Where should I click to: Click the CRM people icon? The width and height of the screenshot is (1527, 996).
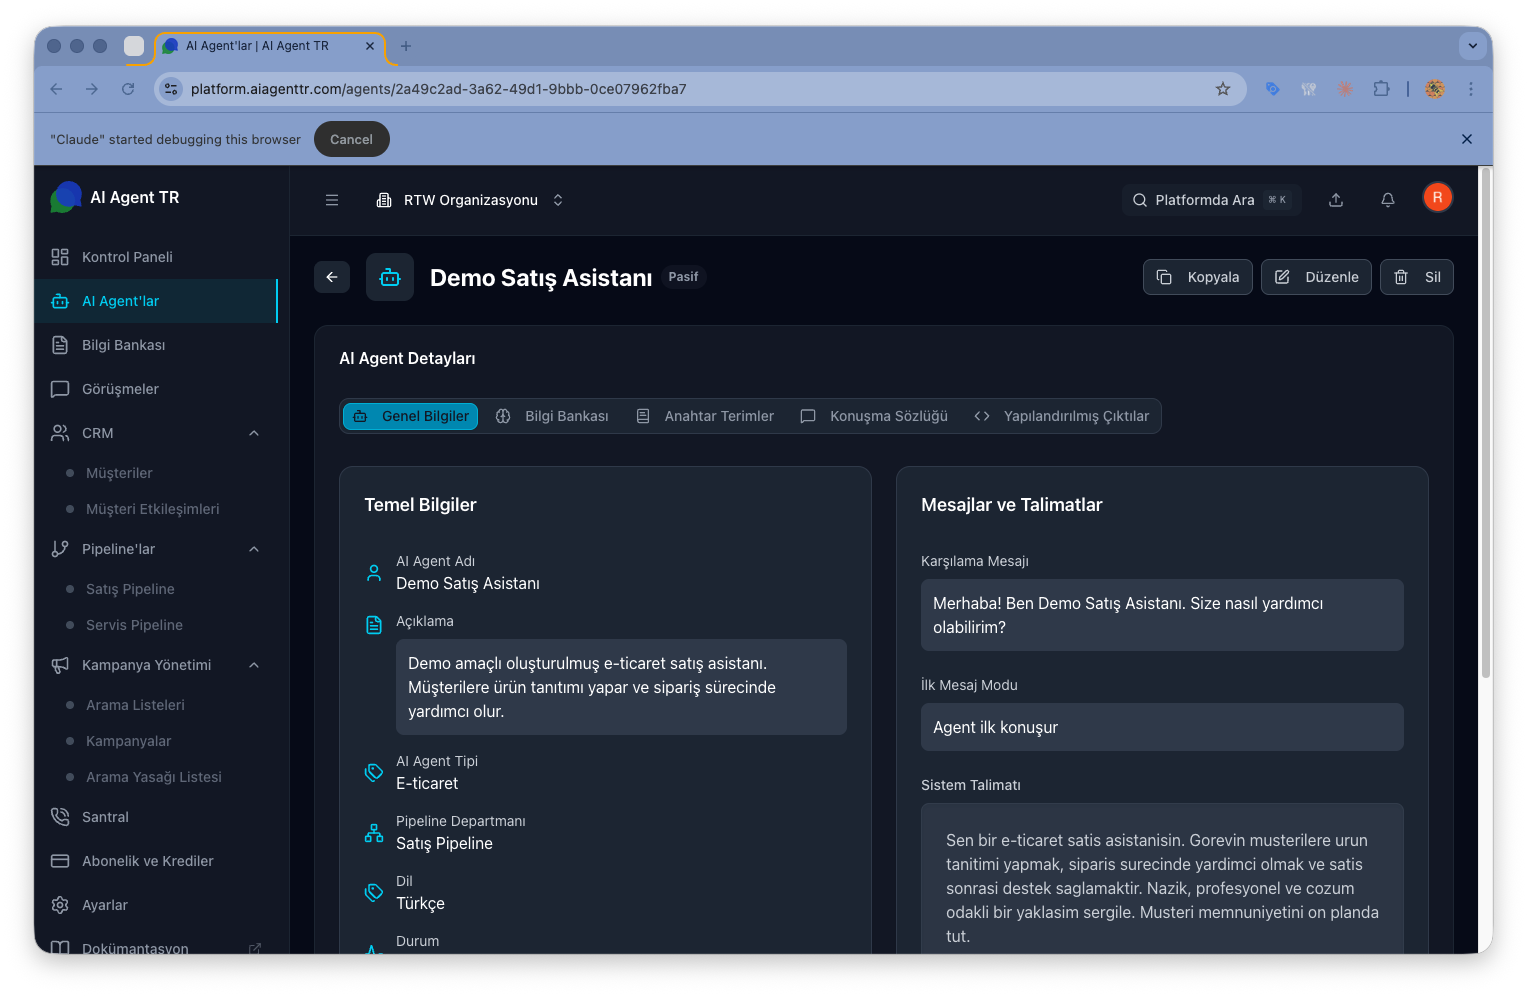pos(60,433)
